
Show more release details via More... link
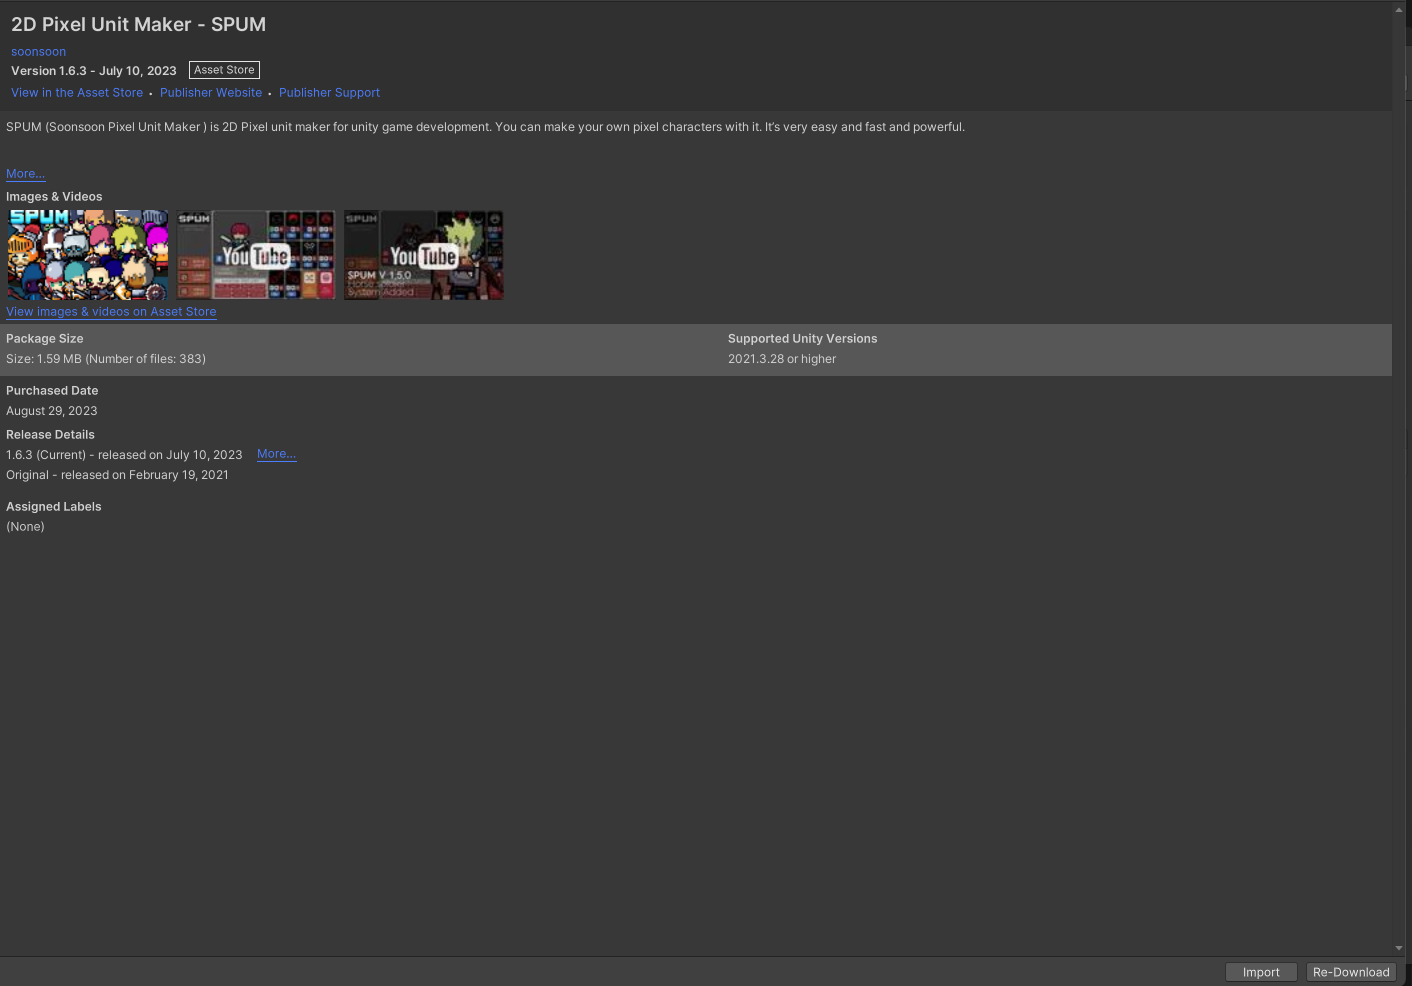(x=276, y=454)
